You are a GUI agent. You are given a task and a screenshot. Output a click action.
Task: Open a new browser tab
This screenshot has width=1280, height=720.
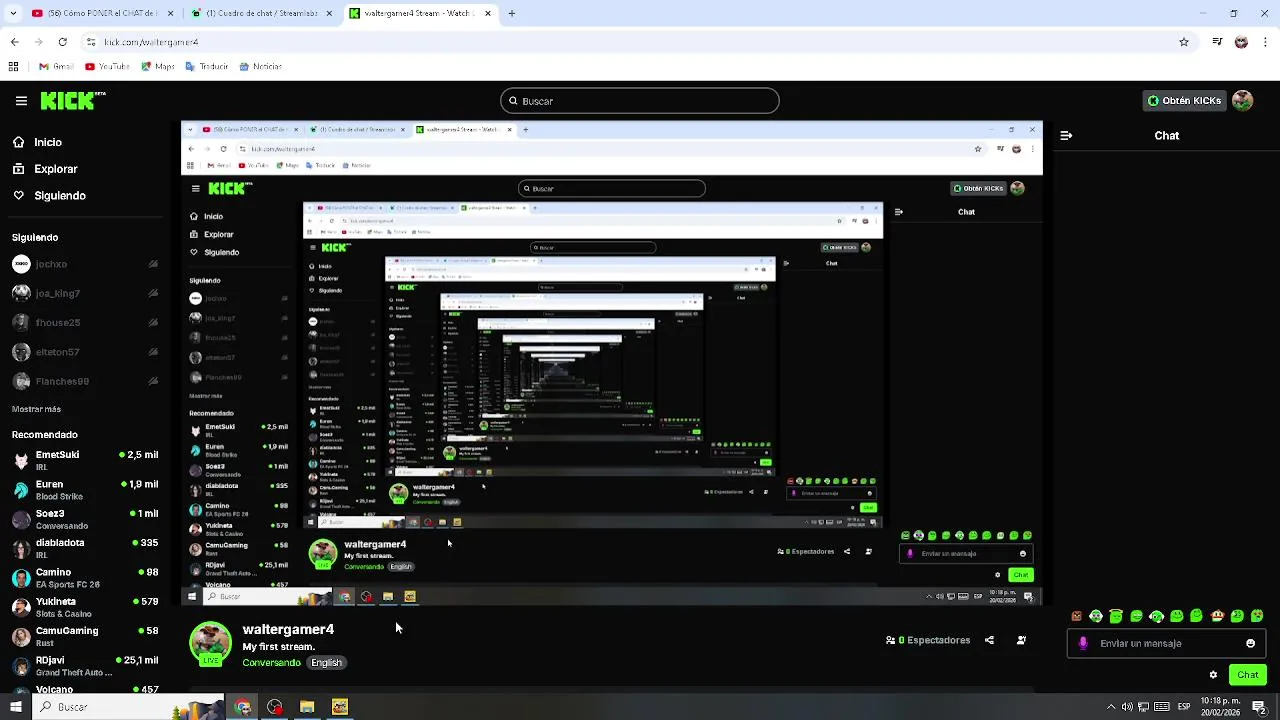(511, 13)
